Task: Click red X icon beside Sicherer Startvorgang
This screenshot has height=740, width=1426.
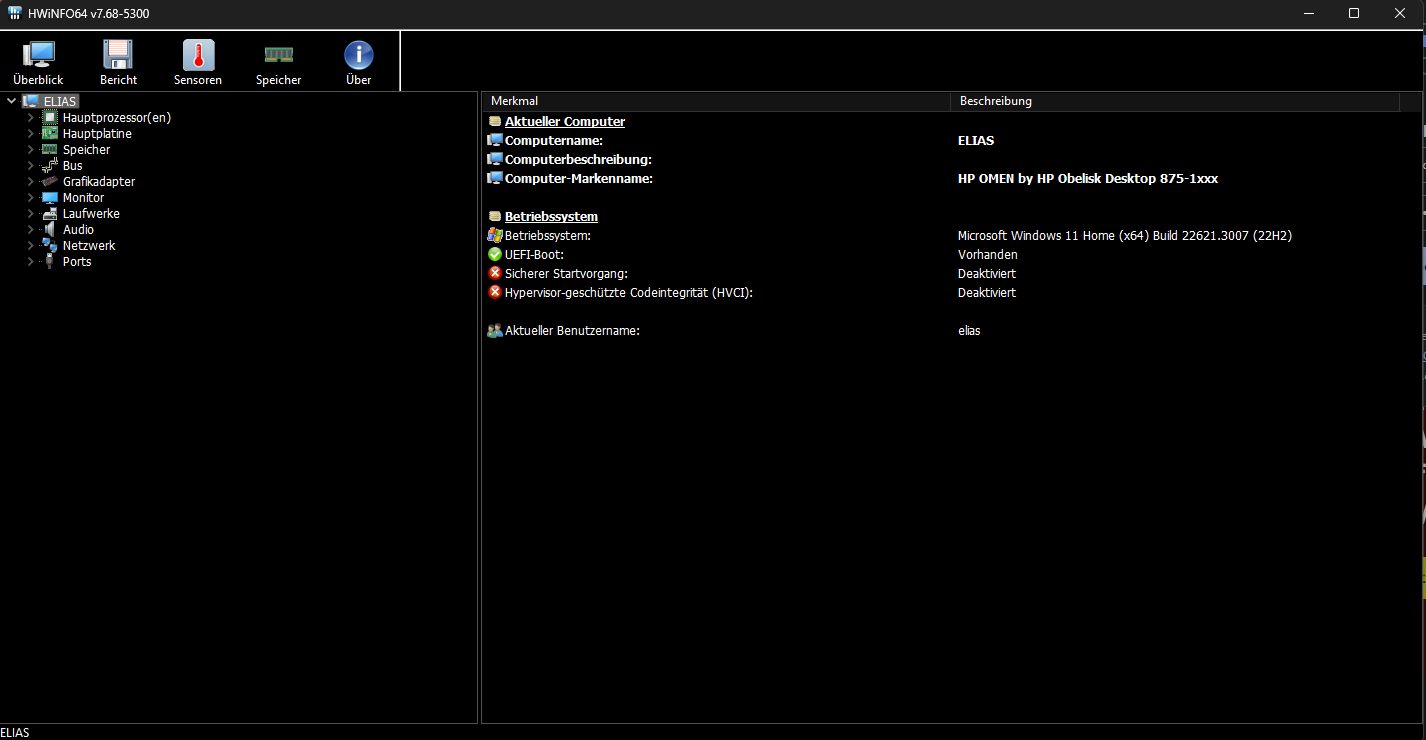Action: tap(494, 273)
